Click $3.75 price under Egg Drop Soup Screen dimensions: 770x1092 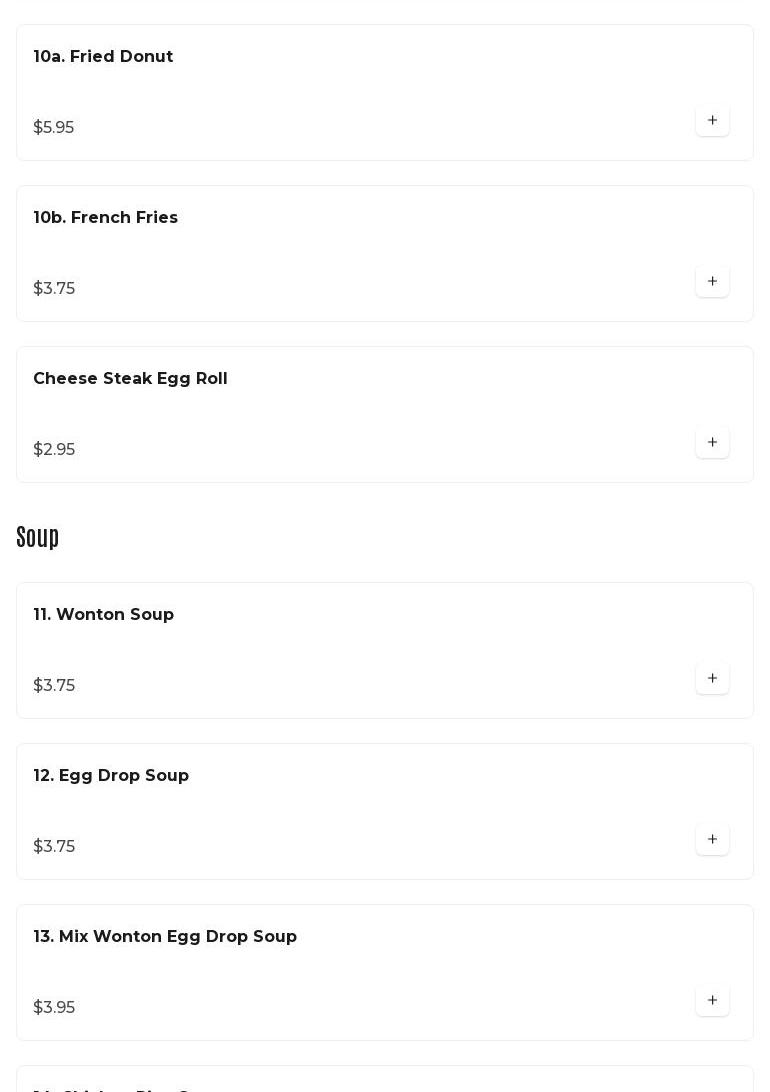[x=54, y=847]
